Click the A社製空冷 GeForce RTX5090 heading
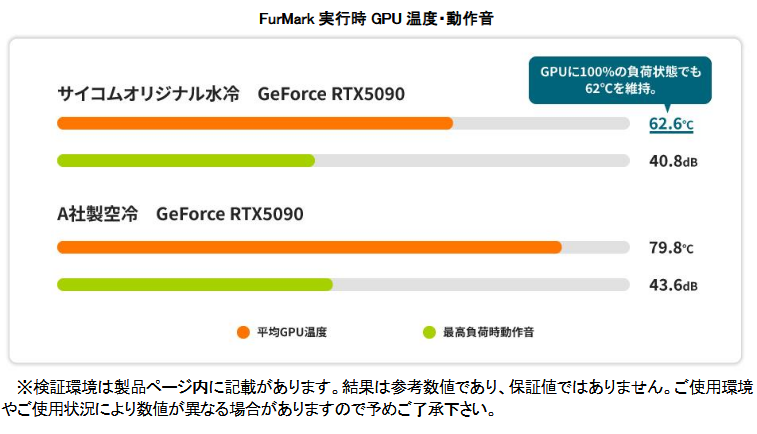The image size is (757, 434). [x=180, y=214]
